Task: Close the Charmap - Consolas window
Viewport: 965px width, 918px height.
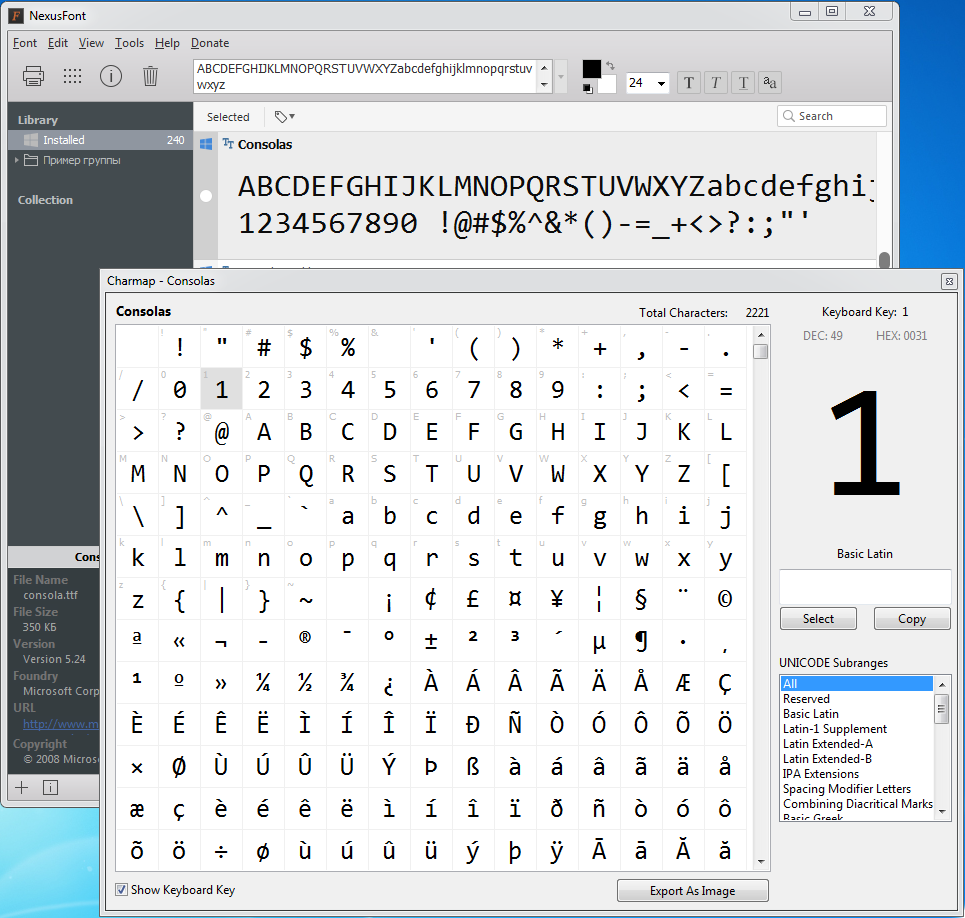Action: [949, 281]
